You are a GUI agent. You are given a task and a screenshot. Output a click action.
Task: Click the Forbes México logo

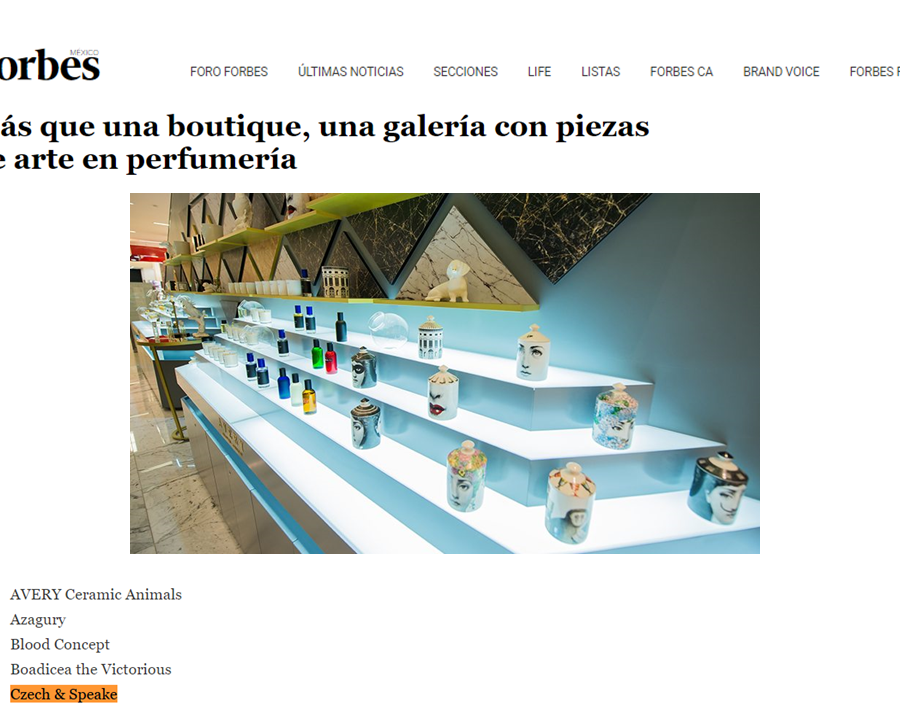49,65
